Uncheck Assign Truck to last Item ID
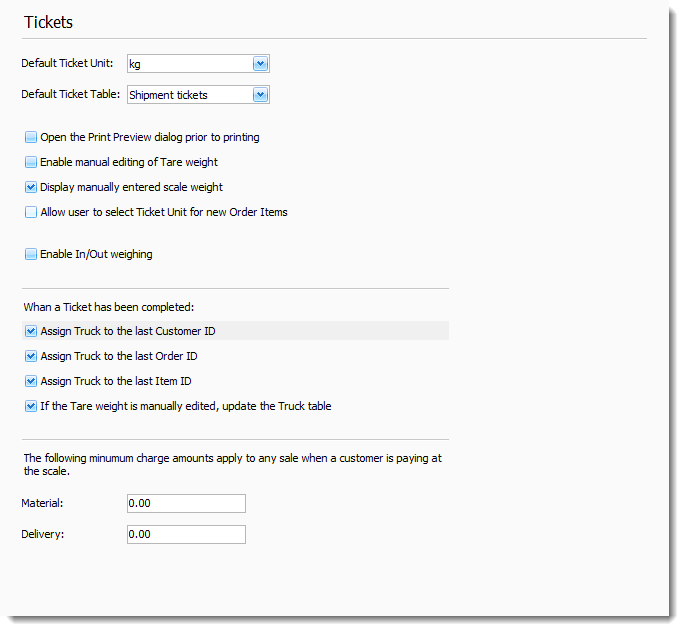The height and width of the screenshot is (631, 684). (x=31, y=381)
